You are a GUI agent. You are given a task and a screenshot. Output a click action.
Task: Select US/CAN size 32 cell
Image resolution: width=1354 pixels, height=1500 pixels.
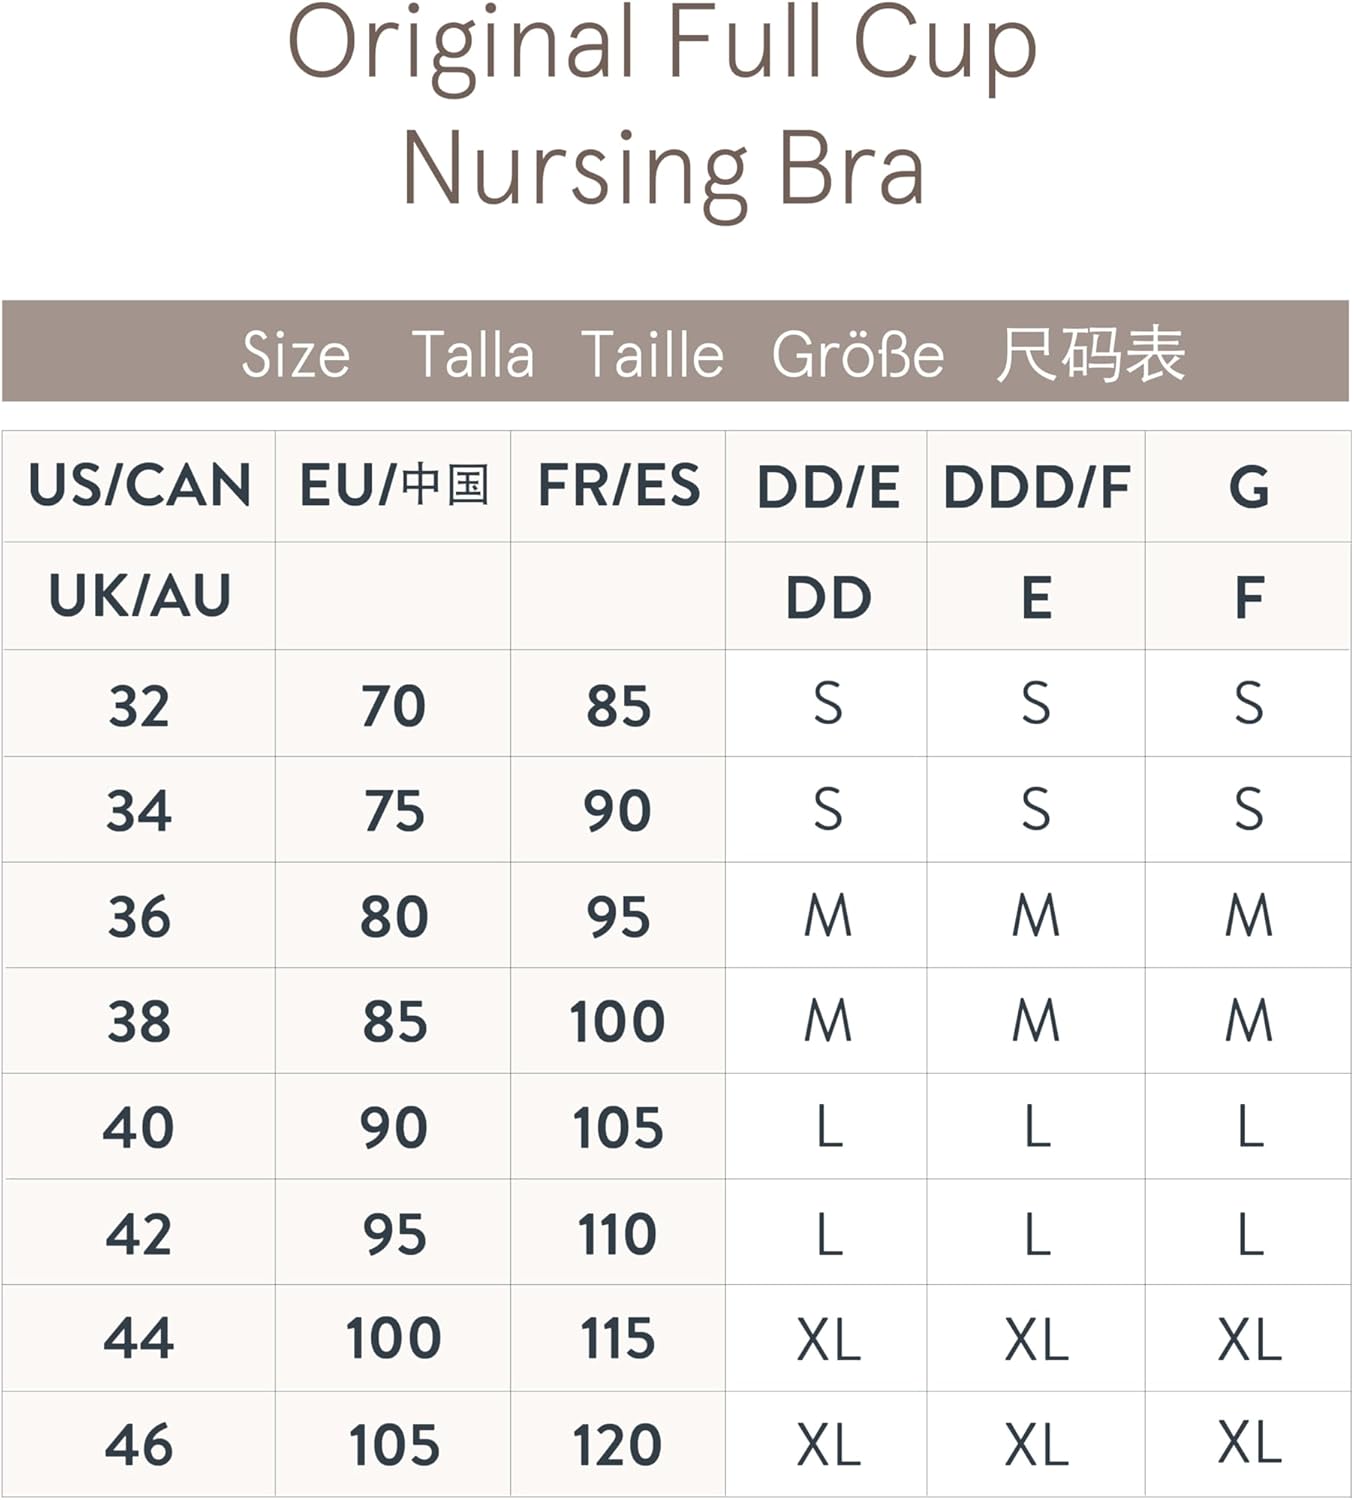pyautogui.click(x=139, y=705)
